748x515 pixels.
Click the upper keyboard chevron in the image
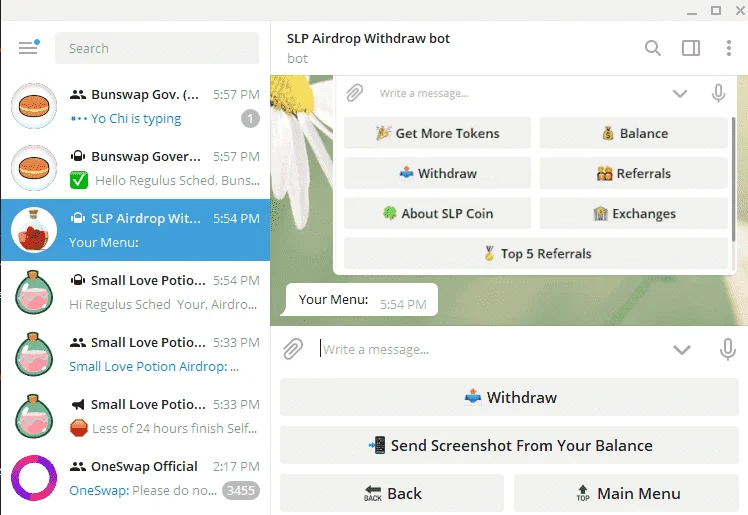pos(680,93)
